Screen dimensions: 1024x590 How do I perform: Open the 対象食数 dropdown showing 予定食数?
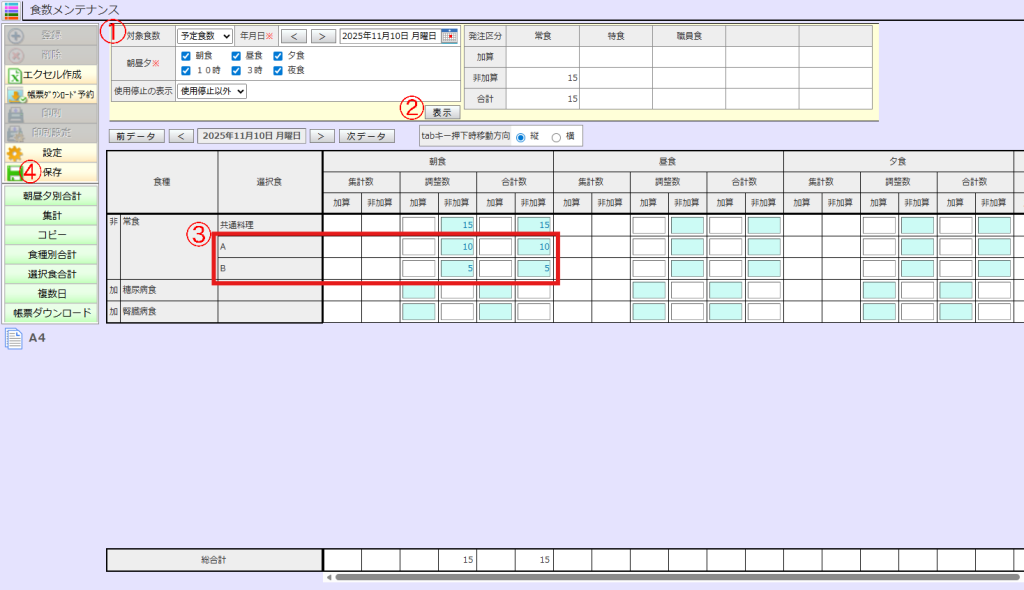point(205,36)
